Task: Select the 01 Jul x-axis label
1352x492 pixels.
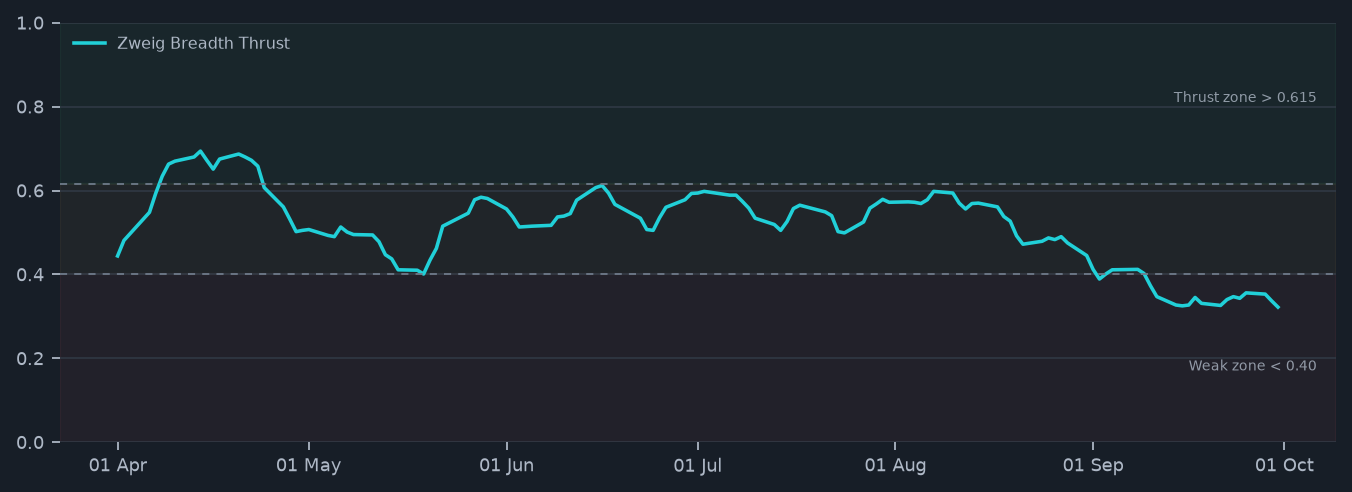Action: 698,465
